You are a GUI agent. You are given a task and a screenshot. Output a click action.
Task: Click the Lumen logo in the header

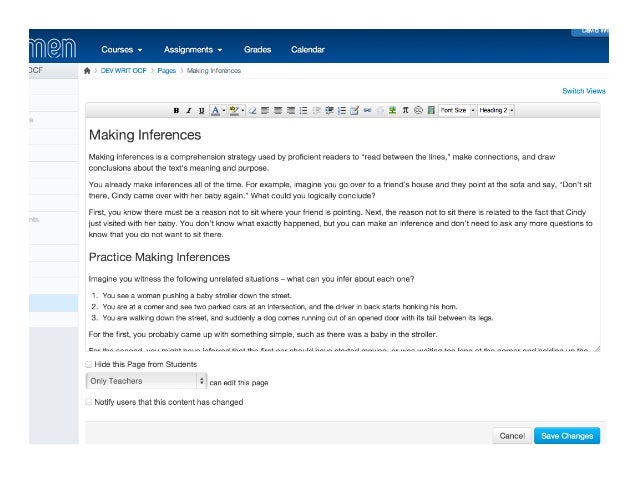(53, 48)
